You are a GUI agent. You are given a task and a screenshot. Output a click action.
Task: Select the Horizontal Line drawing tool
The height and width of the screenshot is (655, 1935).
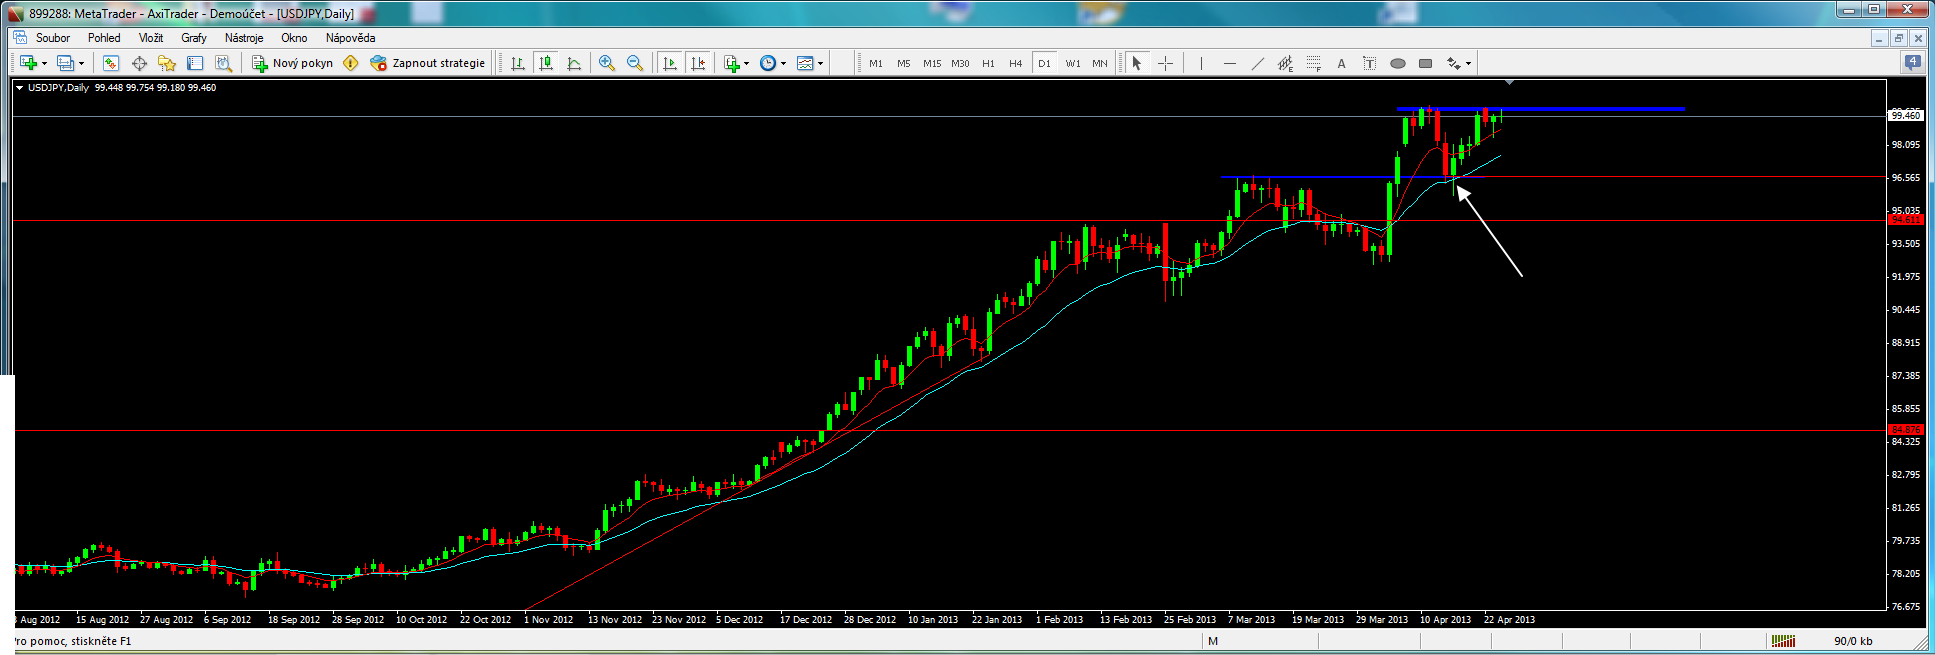1229,63
